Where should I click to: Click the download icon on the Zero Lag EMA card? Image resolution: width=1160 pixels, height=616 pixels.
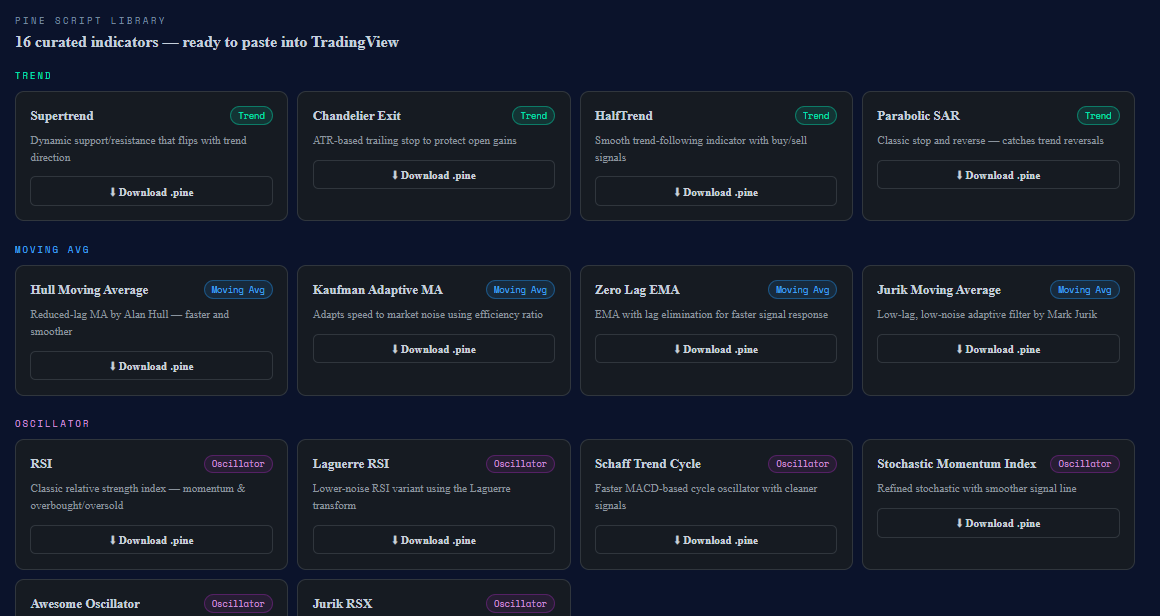tap(677, 348)
